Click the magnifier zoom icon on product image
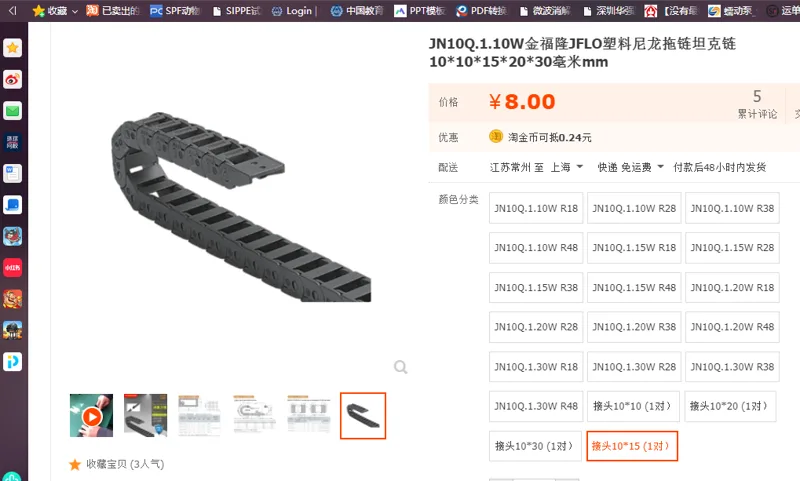 401,367
